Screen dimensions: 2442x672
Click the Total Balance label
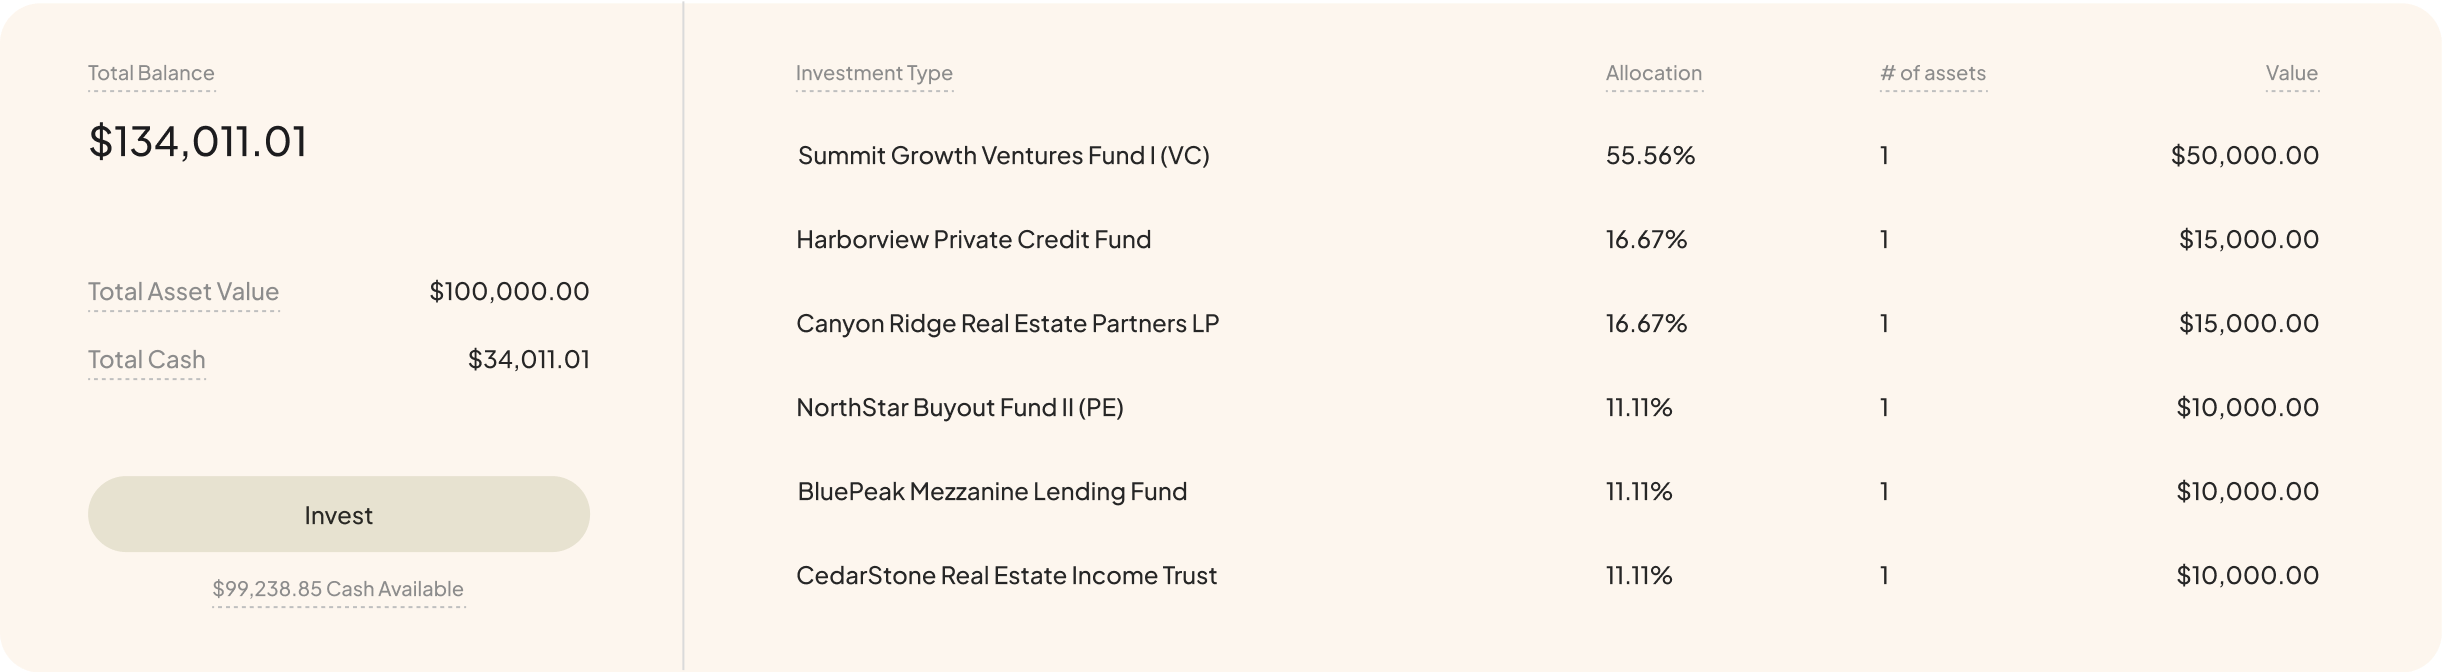(x=151, y=73)
